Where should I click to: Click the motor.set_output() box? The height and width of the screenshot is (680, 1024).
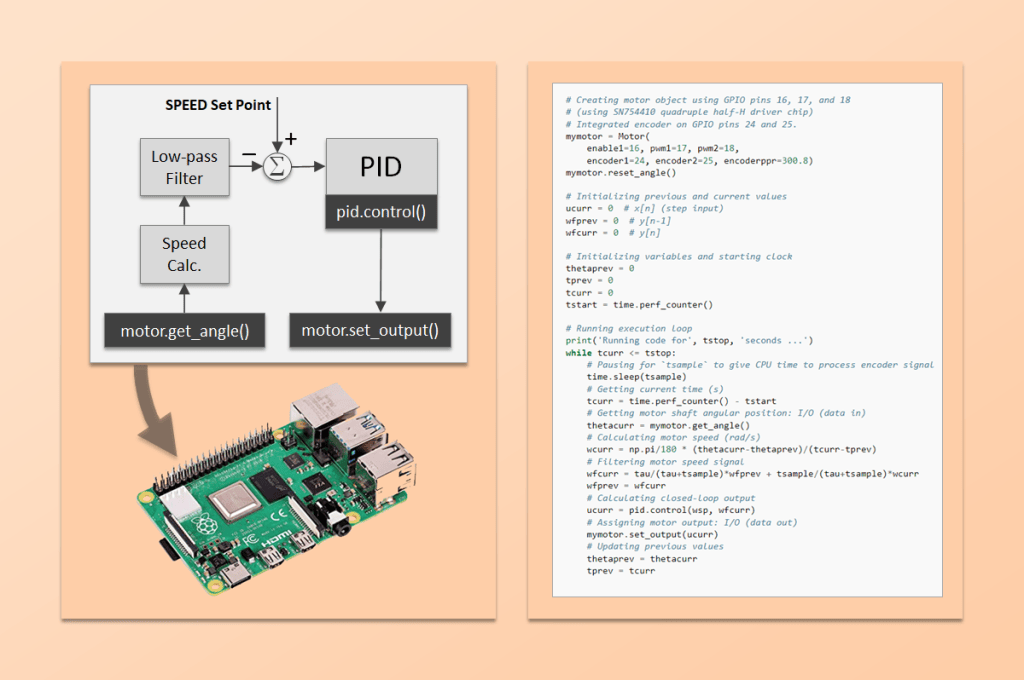pos(370,330)
